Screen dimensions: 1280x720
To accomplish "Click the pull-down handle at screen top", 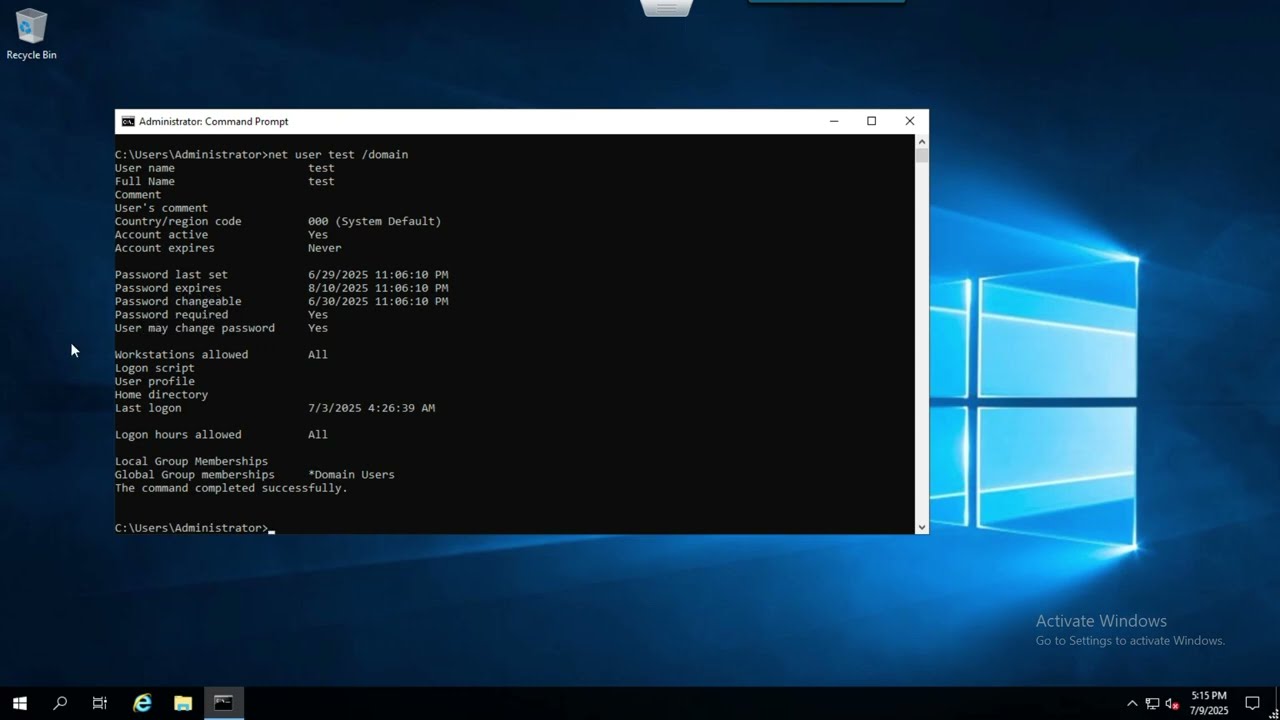I will [667, 8].
